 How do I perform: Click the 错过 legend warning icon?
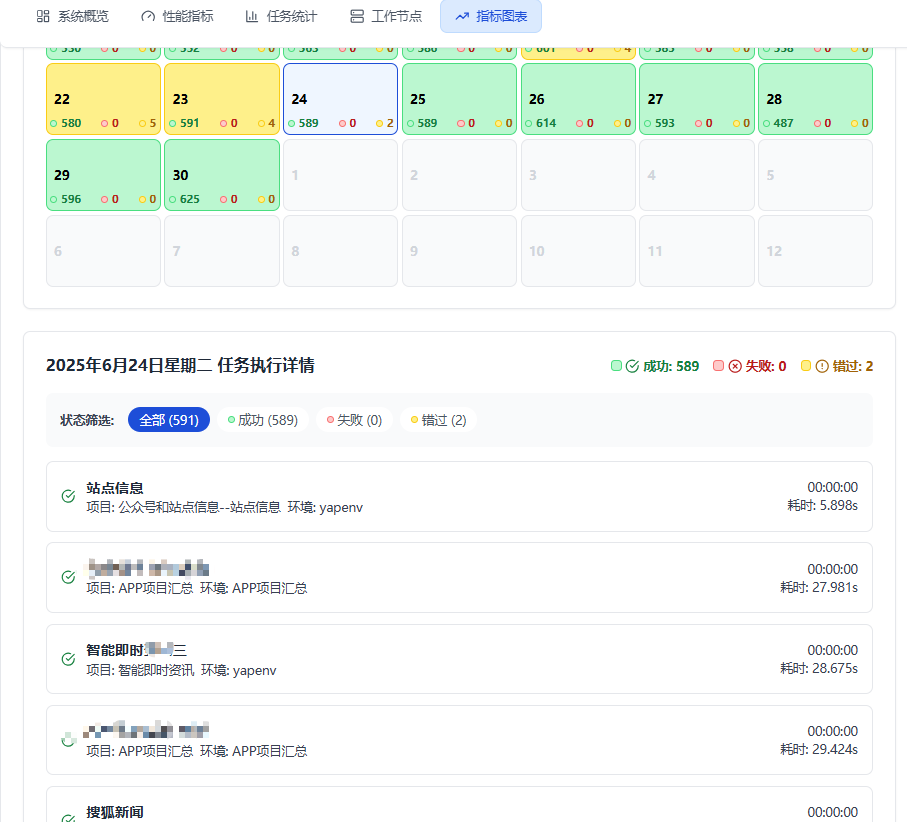tap(824, 366)
